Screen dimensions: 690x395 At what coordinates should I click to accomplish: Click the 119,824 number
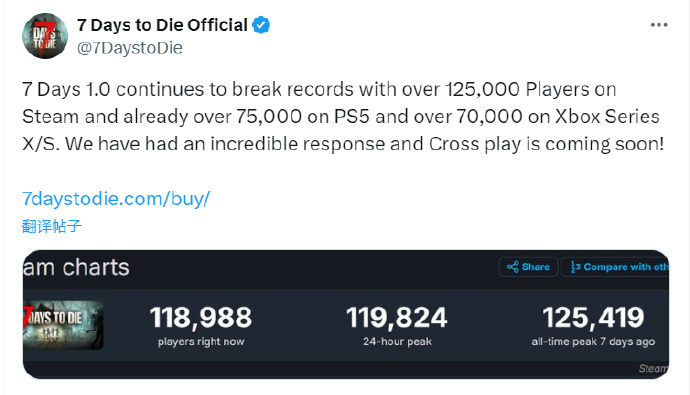click(397, 318)
